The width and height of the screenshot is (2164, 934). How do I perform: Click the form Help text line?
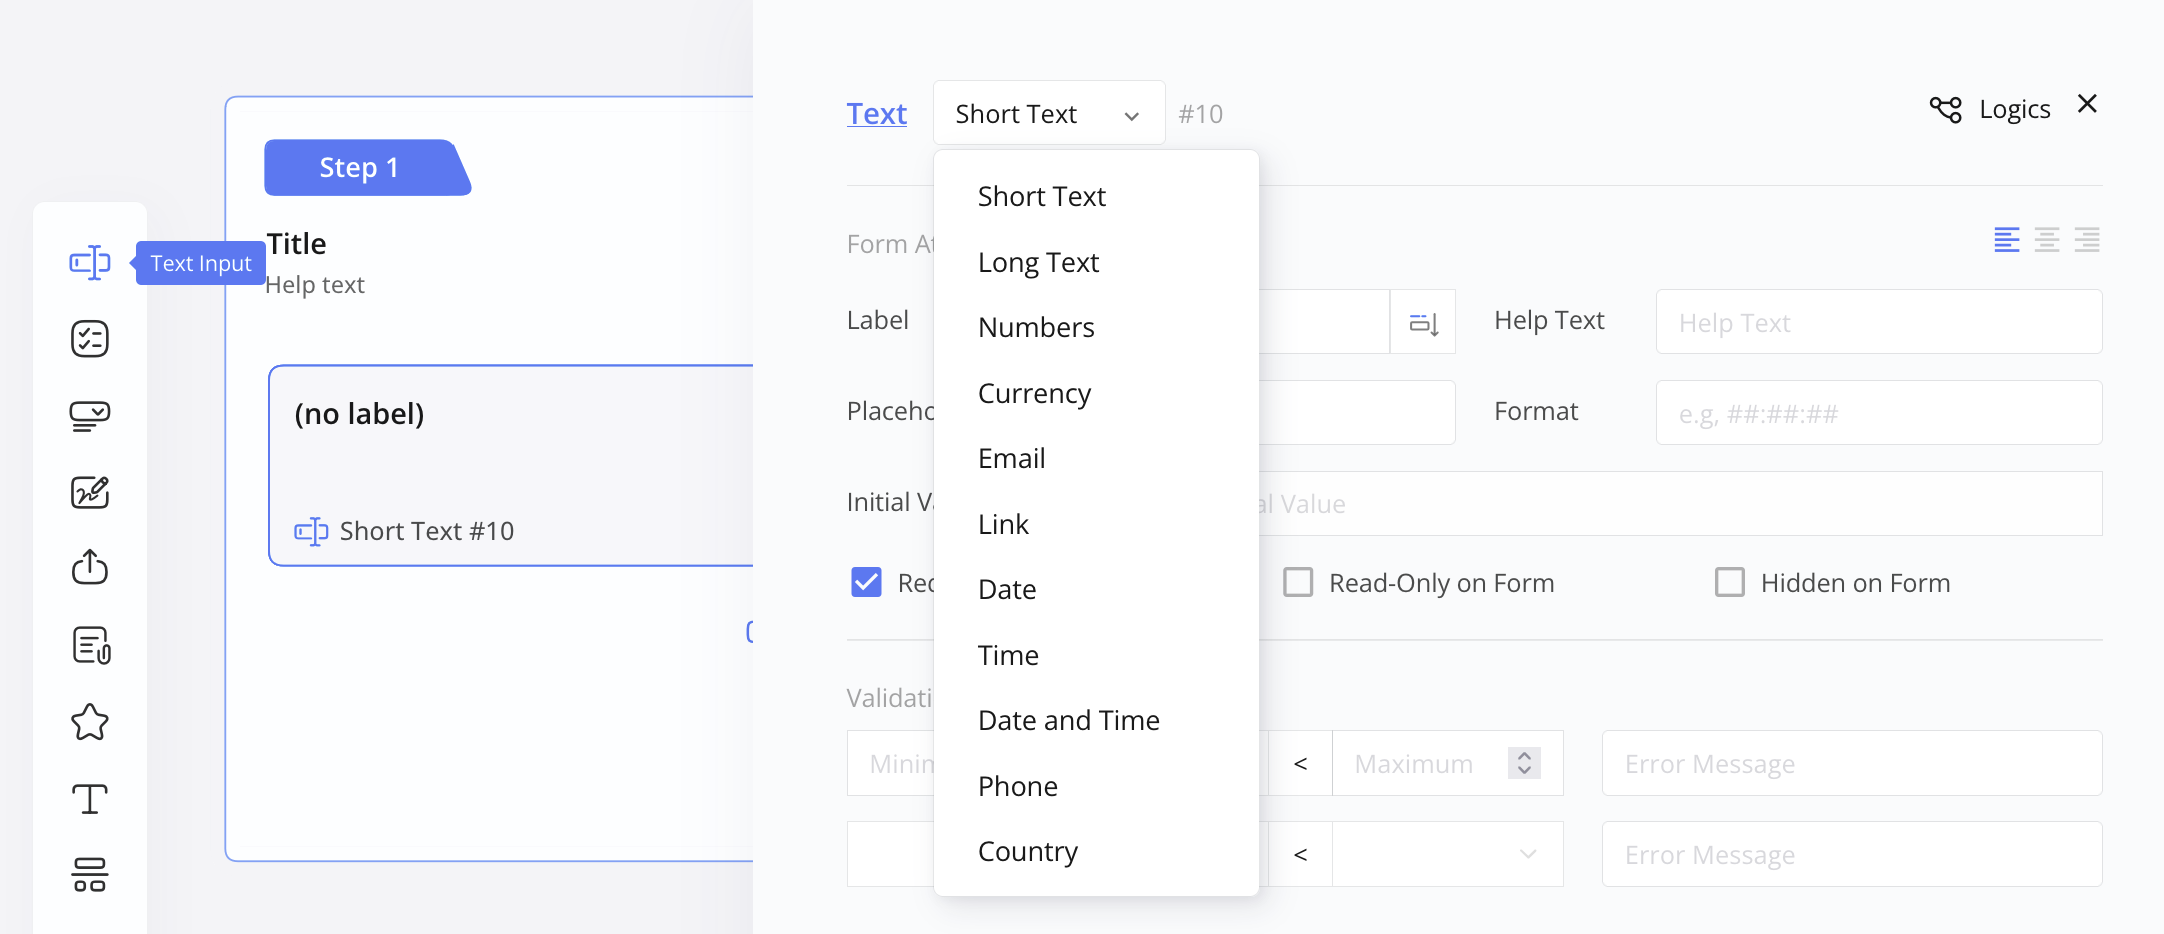click(x=315, y=285)
